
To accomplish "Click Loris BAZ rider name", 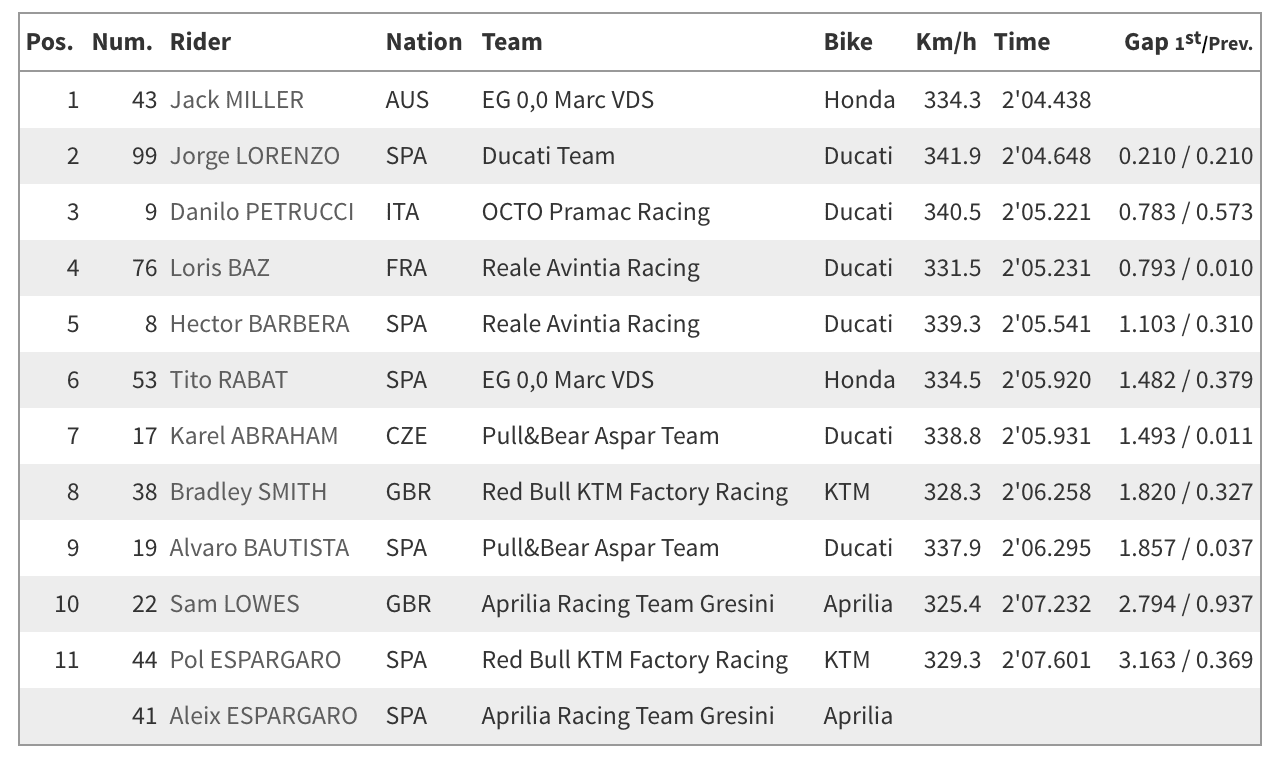I will (219, 268).
